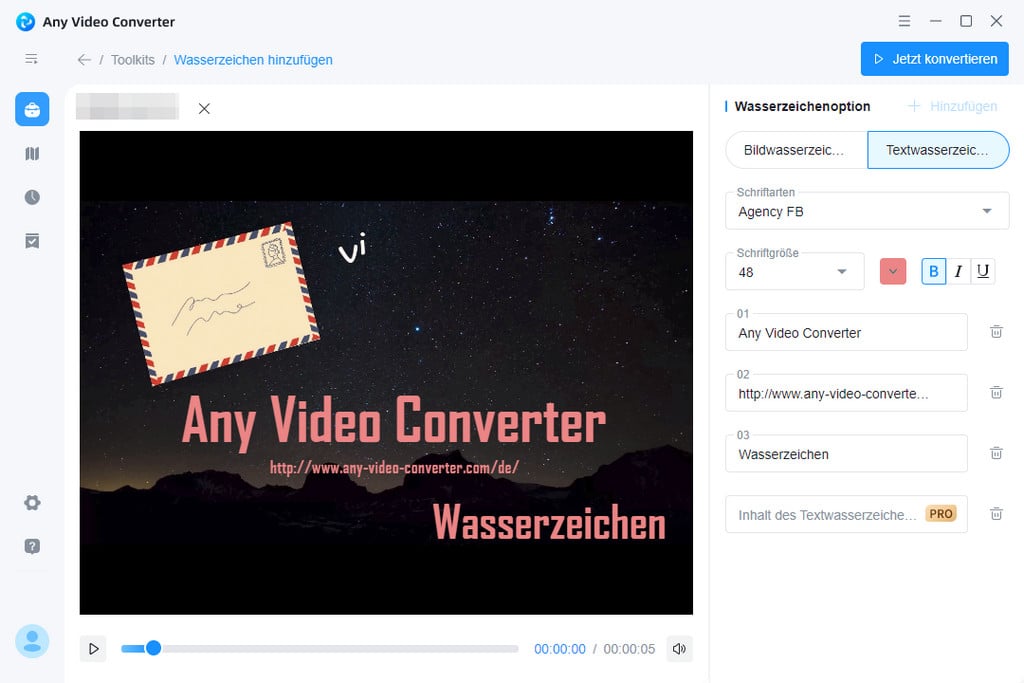Edit the 03 Wasserzeichen text field
This screenshot has height=683, width=1024.
(846, 454)
